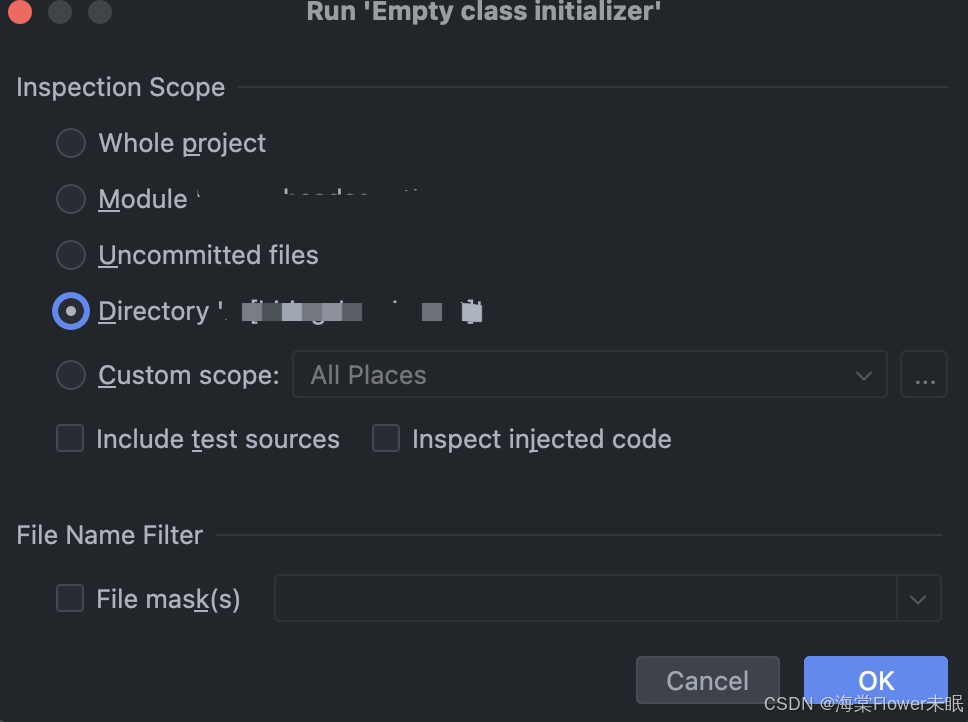Click the File Name Filter section heading
Viewport: 968px width, 722px height.
[x=110, y=535]
